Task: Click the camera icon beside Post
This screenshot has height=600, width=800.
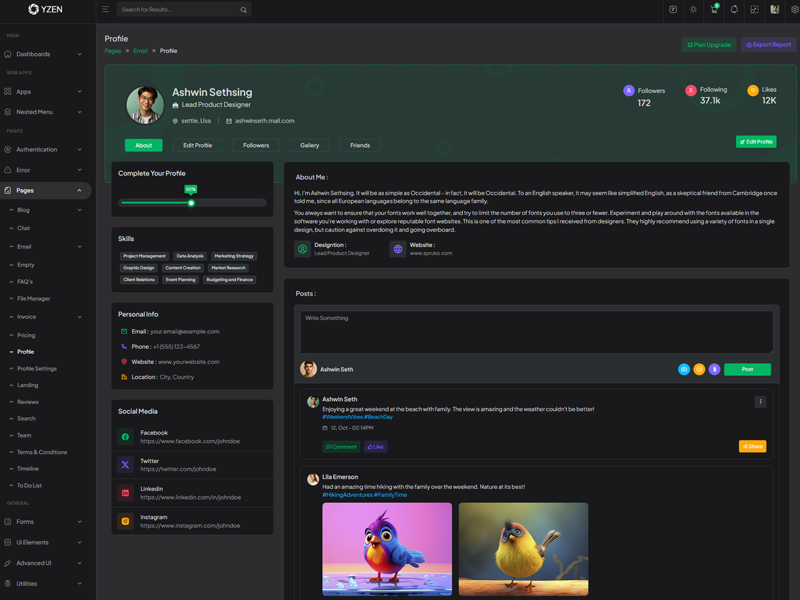Action: (x=684, y=369)
